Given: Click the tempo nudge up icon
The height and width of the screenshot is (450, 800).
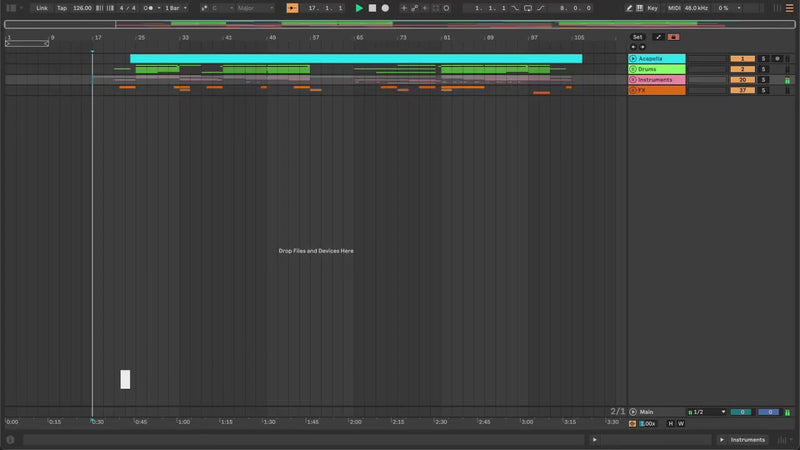Looking at the screenshot, I should [x=110, y=8].
